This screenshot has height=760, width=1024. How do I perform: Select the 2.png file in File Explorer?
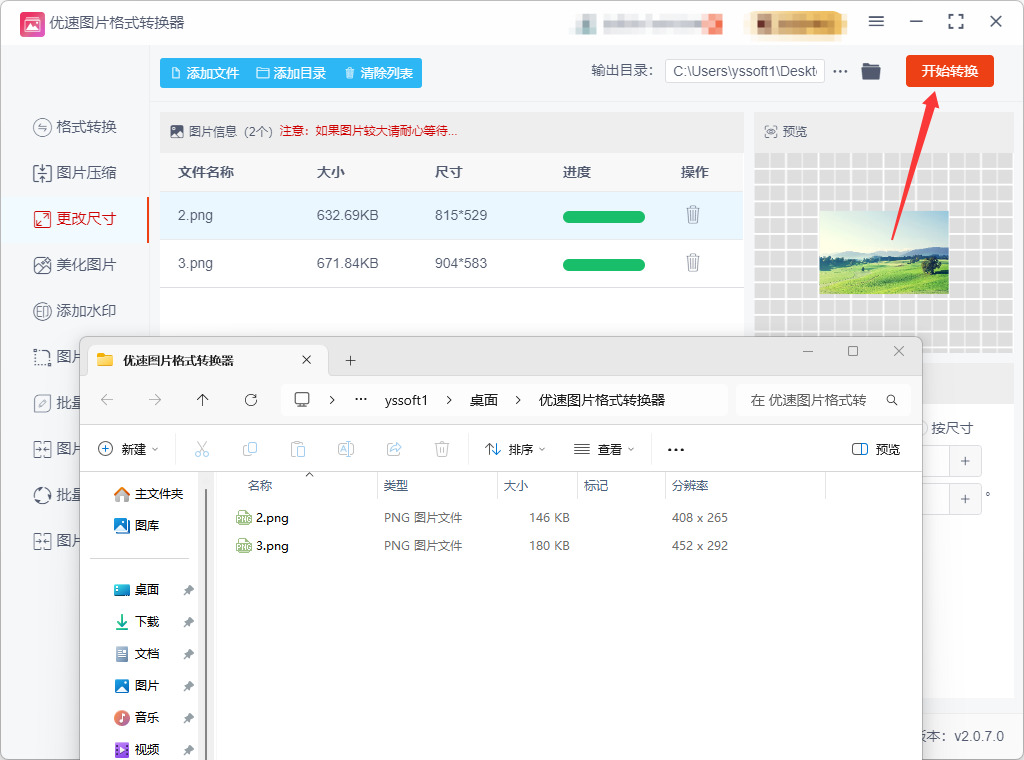click(x=272, y=518)
